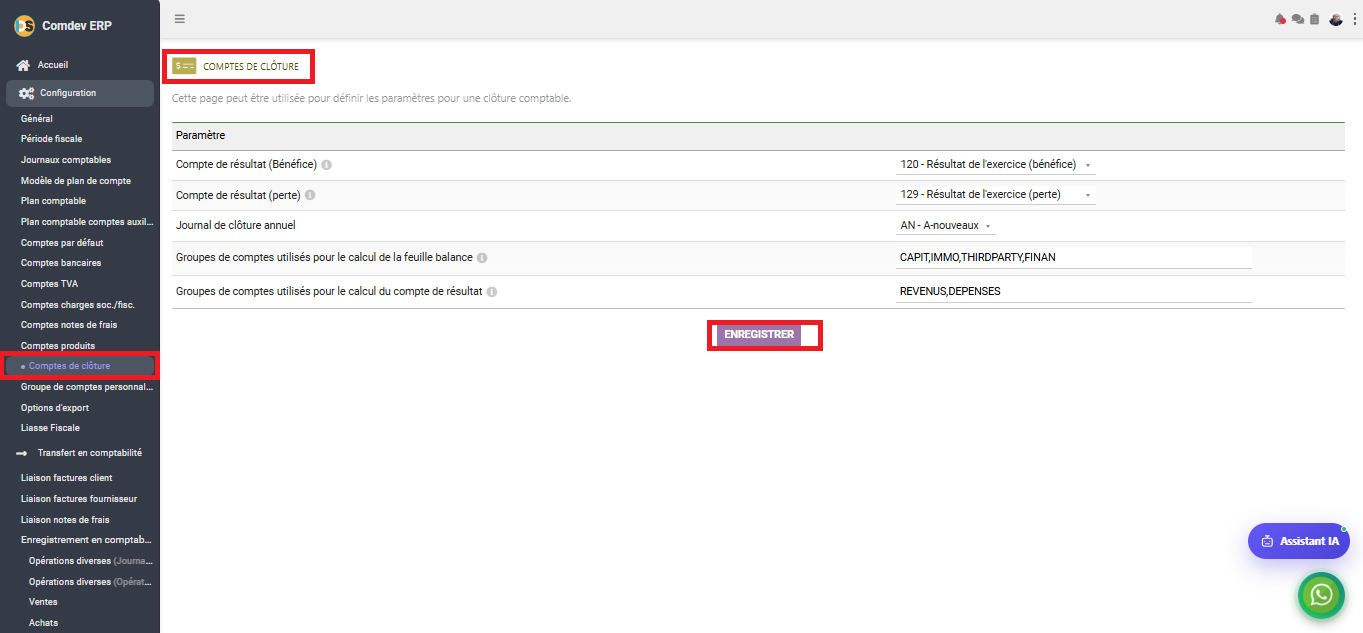
Task: Open Liaison factures fournisseur
Action: point(79,499)
